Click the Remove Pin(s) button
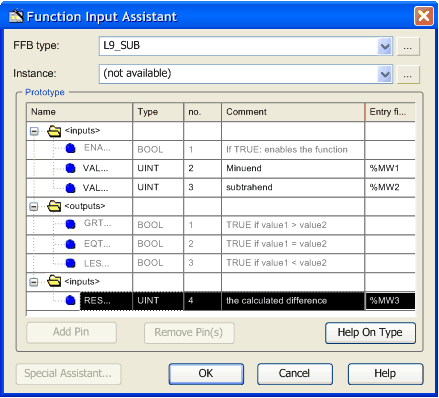Screen dimensions: 439x398 [x=189, y=333]
